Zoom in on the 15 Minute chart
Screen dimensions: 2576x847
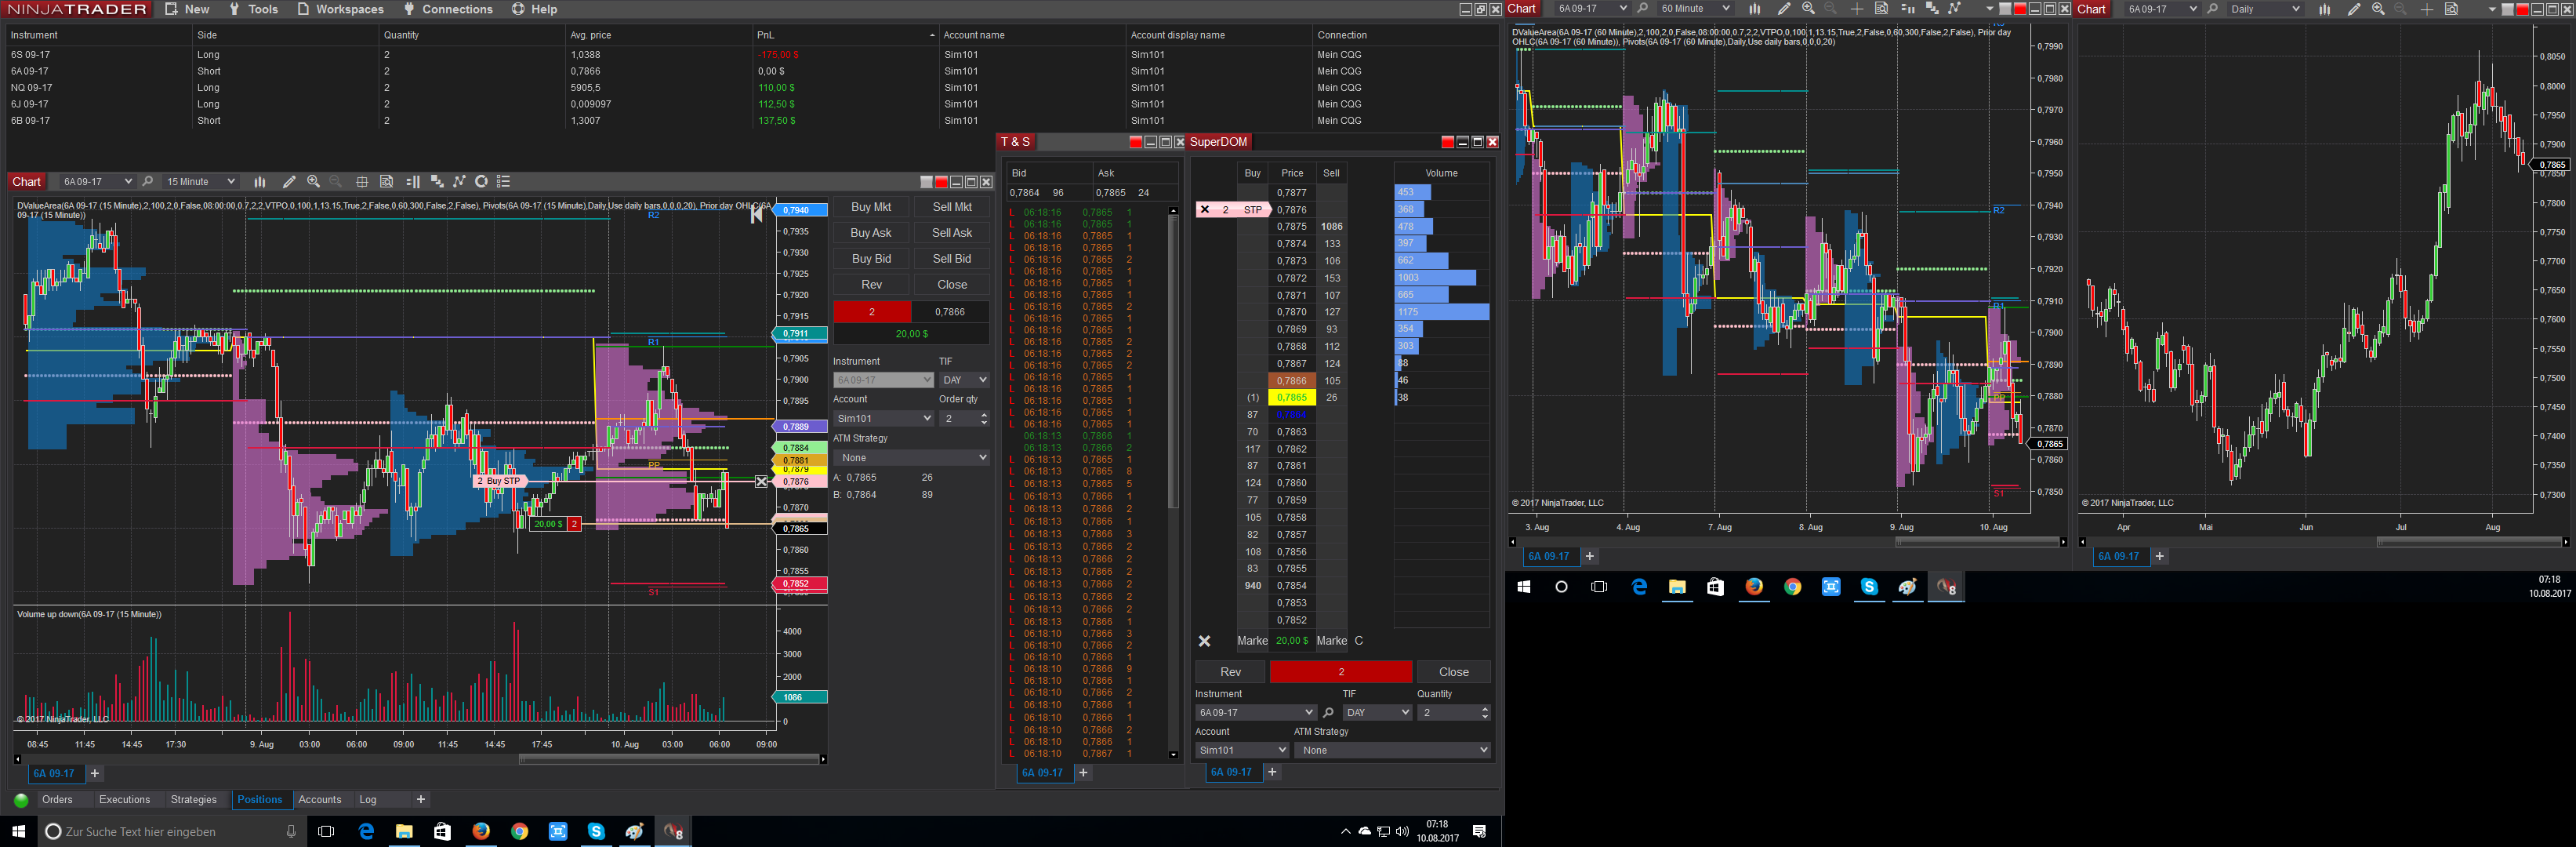pos(314,182)
